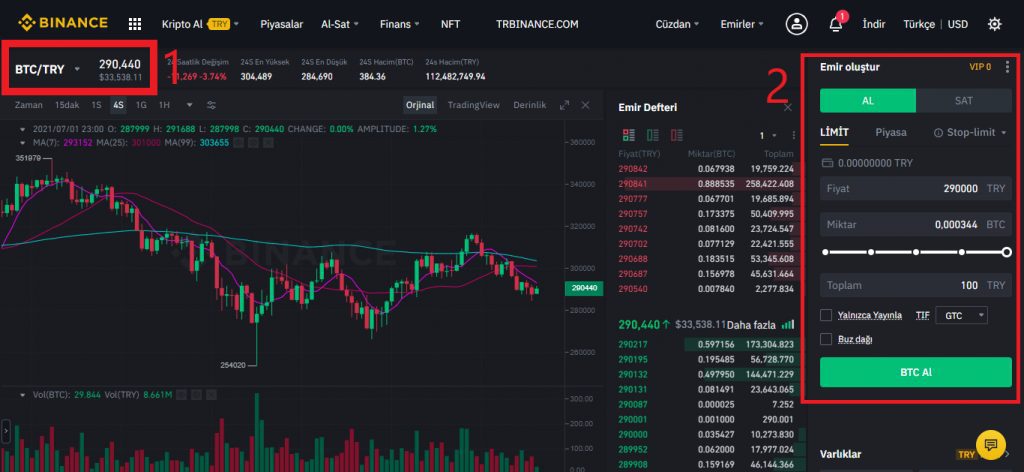
Task: Show combined buy and sell order book view
Action: tap(629, 135)
